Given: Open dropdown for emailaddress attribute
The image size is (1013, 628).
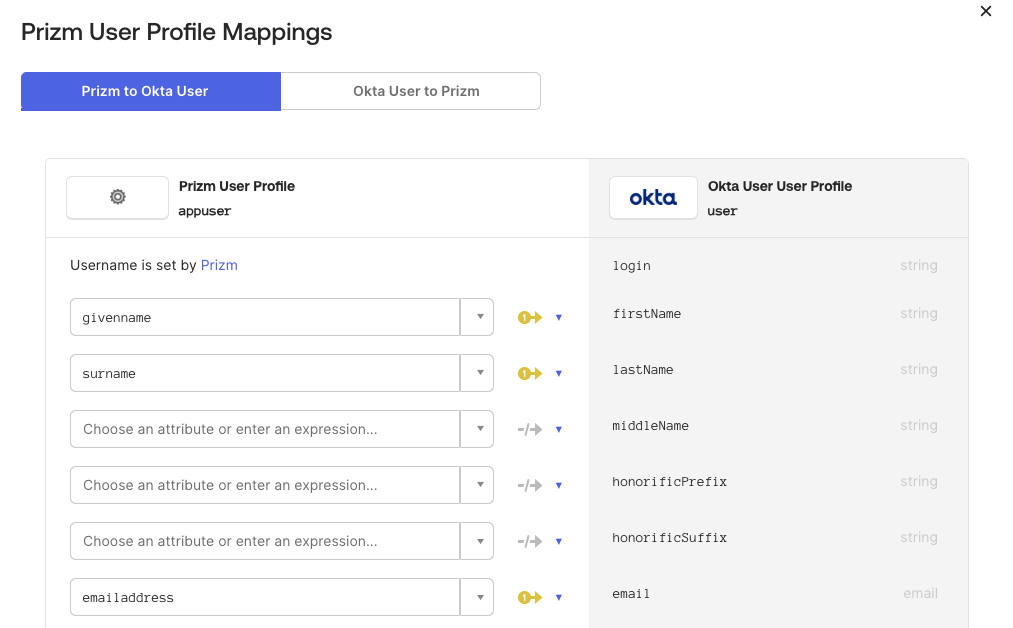Looking at the screenshot, I should pos(479,597).
